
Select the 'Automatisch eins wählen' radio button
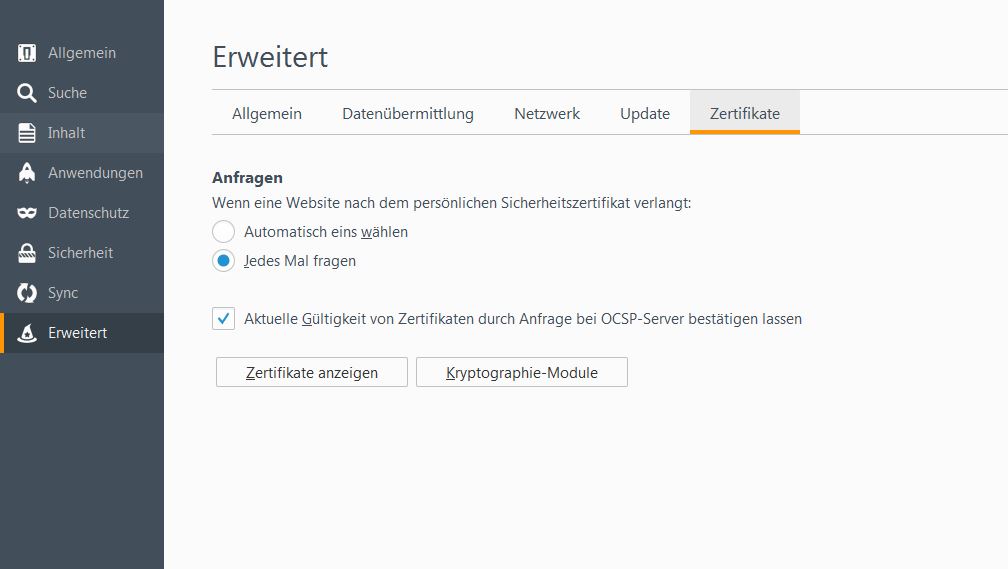pos(224,232)
